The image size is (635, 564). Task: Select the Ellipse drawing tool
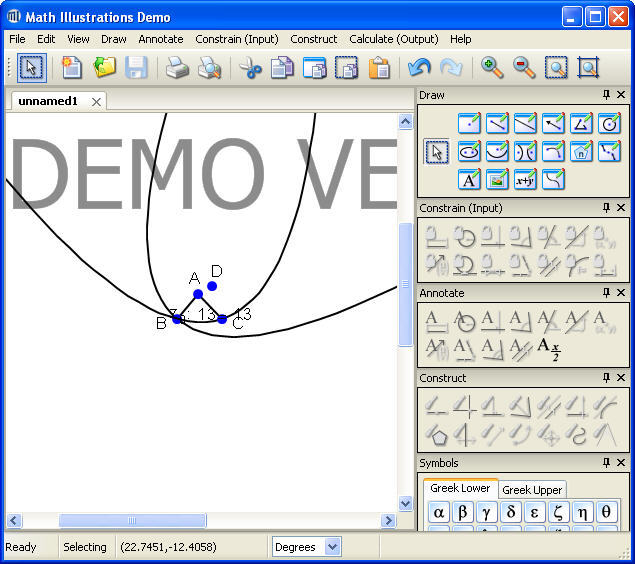[x=469, y=151]
